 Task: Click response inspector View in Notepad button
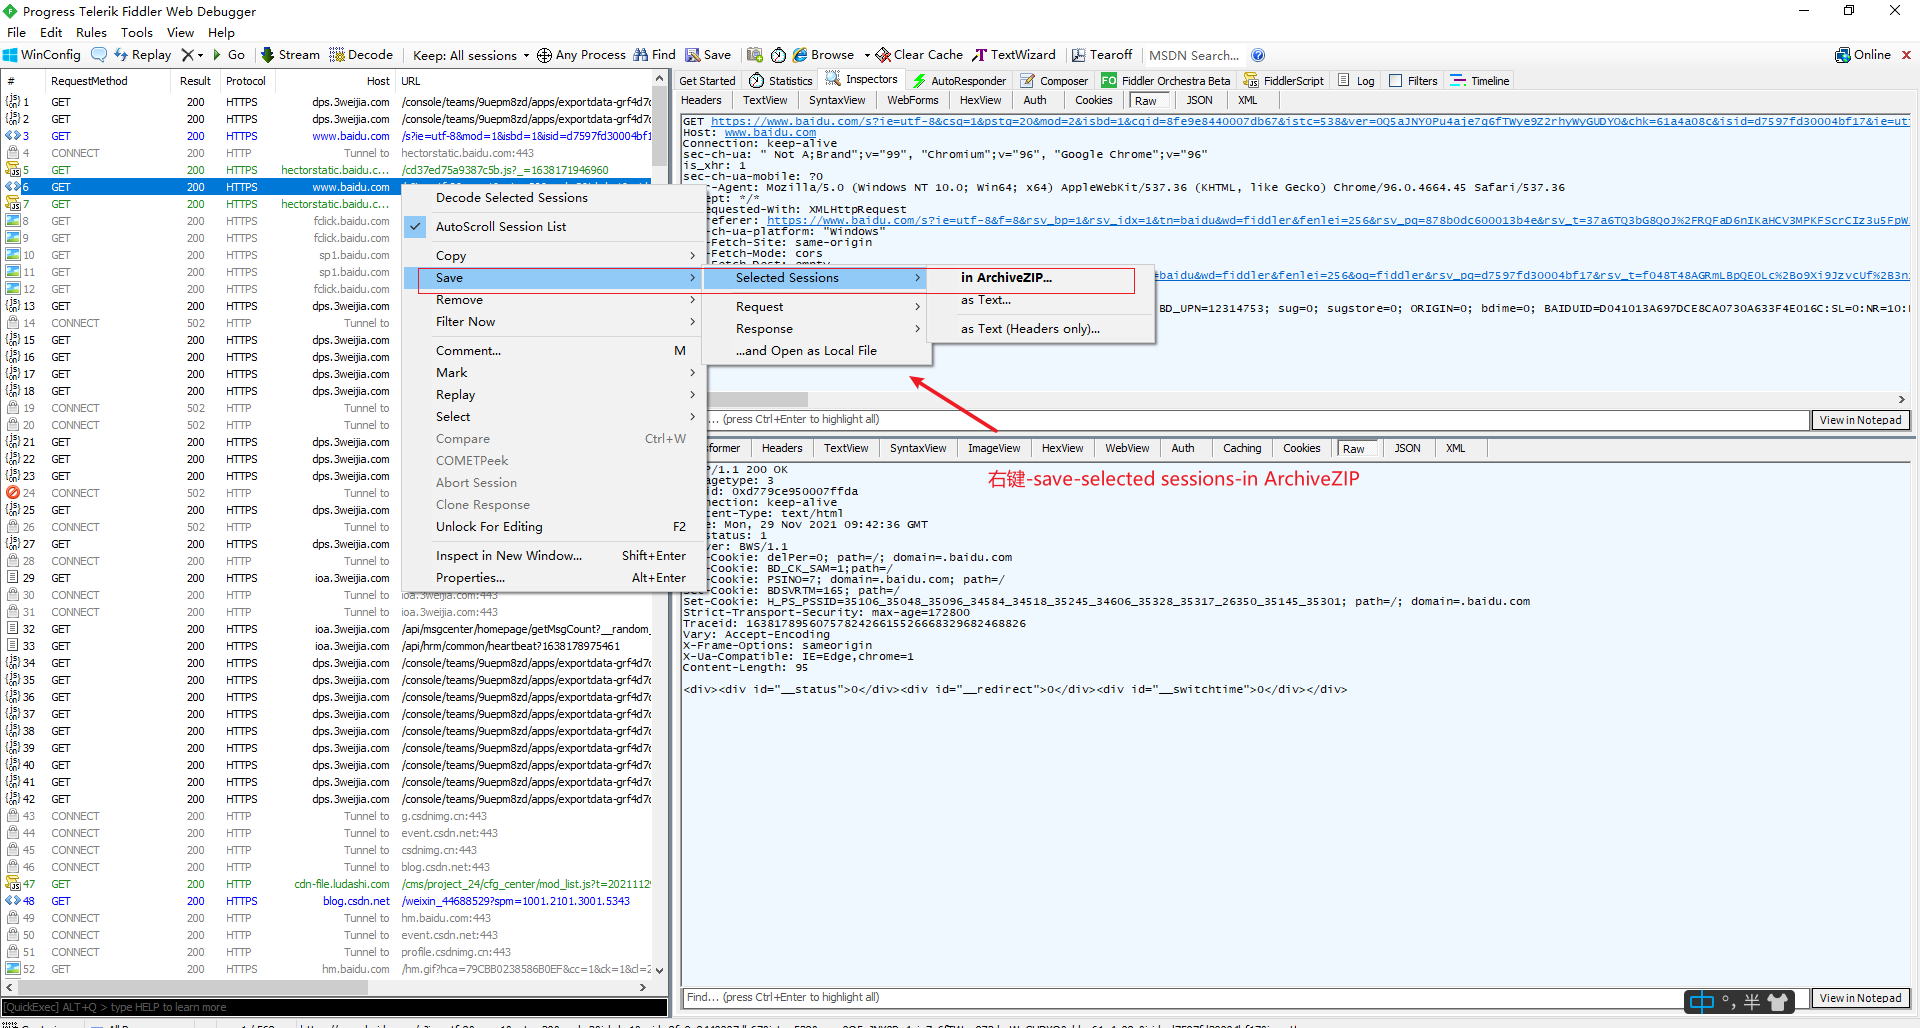pos(1860,998)
